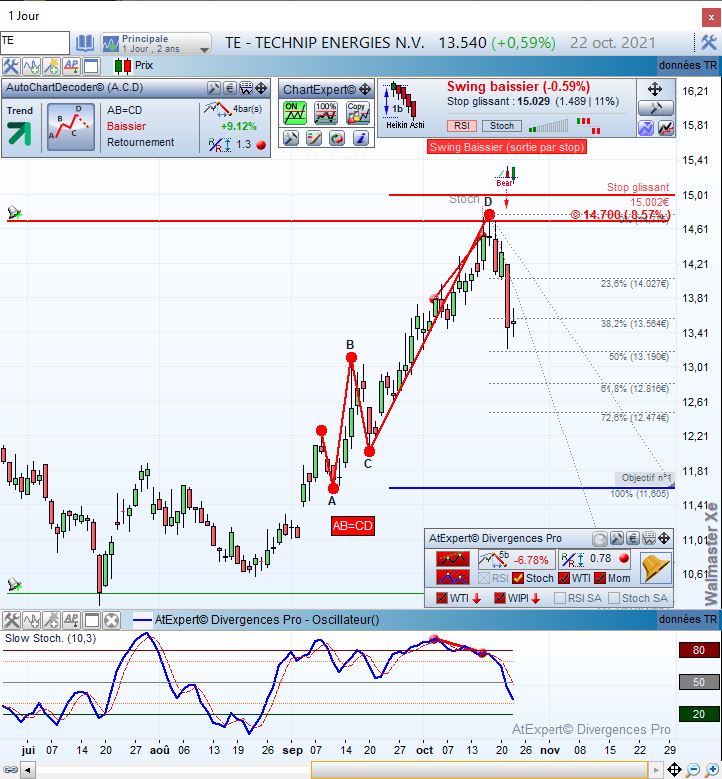Click the euro icon in AutoChartDecoder header
722x779 pixels.
tap(230, 88)
